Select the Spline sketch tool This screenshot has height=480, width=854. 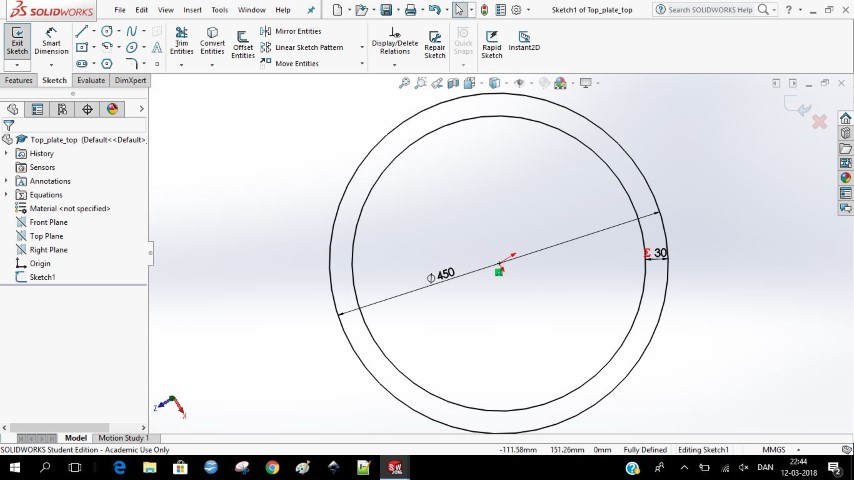point(132,31)
